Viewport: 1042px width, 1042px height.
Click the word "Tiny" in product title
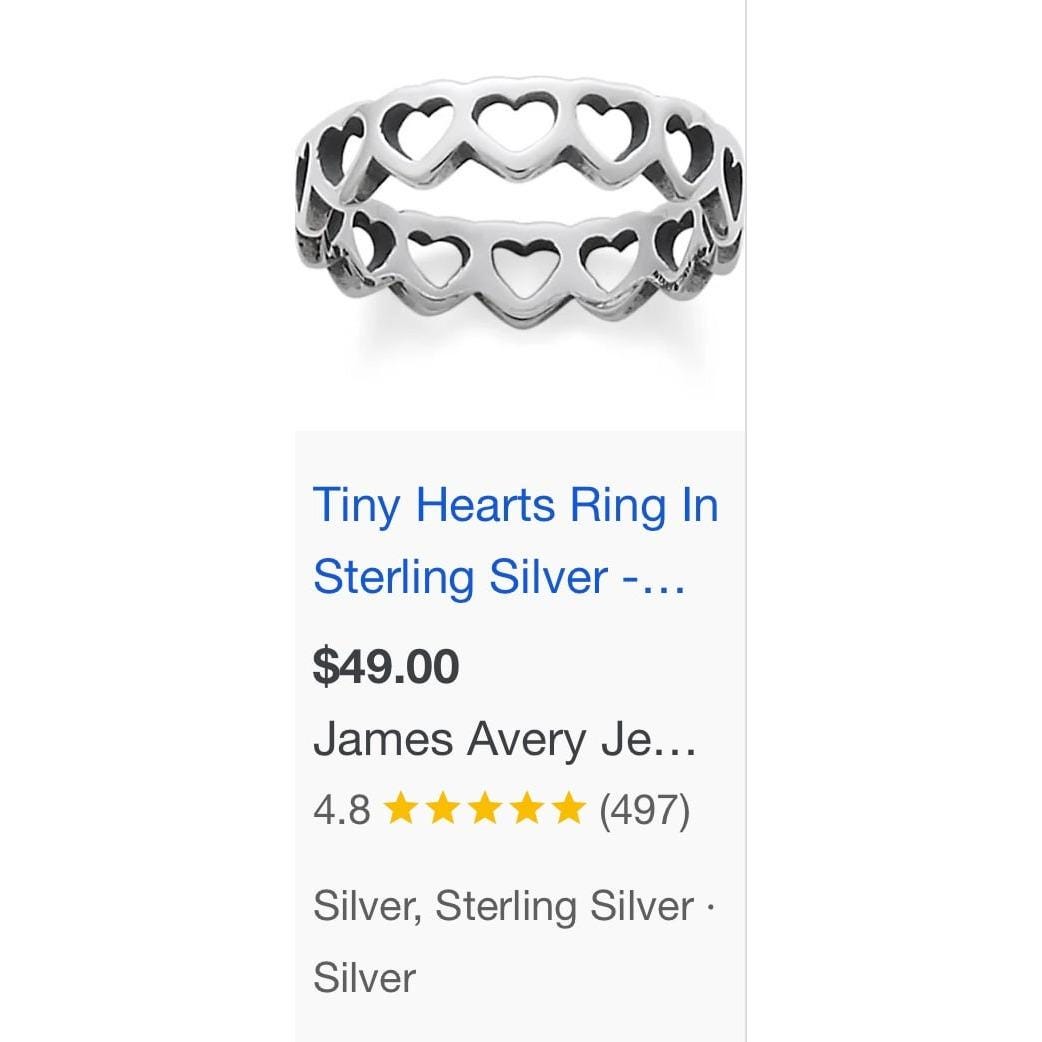[x=356, y=506]
